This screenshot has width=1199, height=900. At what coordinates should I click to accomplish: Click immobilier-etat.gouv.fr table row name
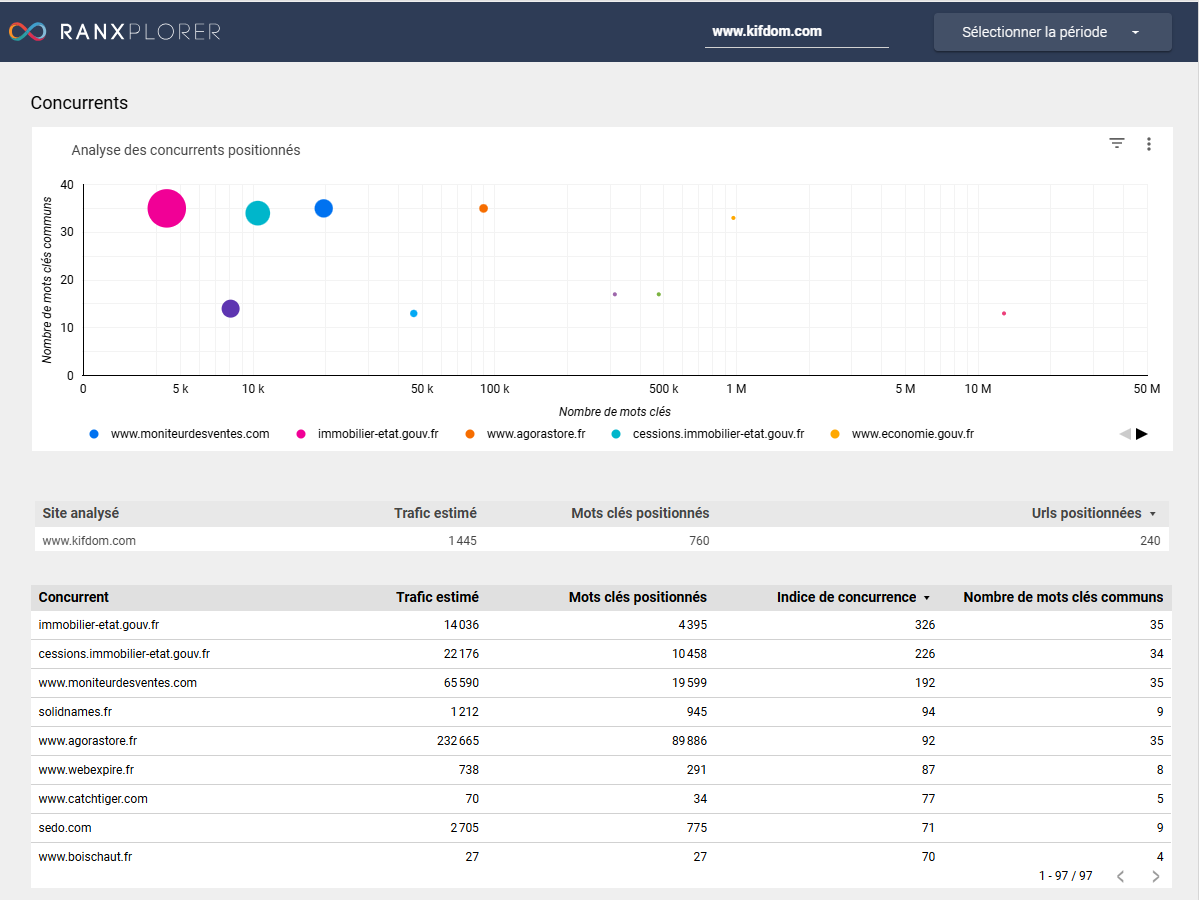(x=99, y=625)
